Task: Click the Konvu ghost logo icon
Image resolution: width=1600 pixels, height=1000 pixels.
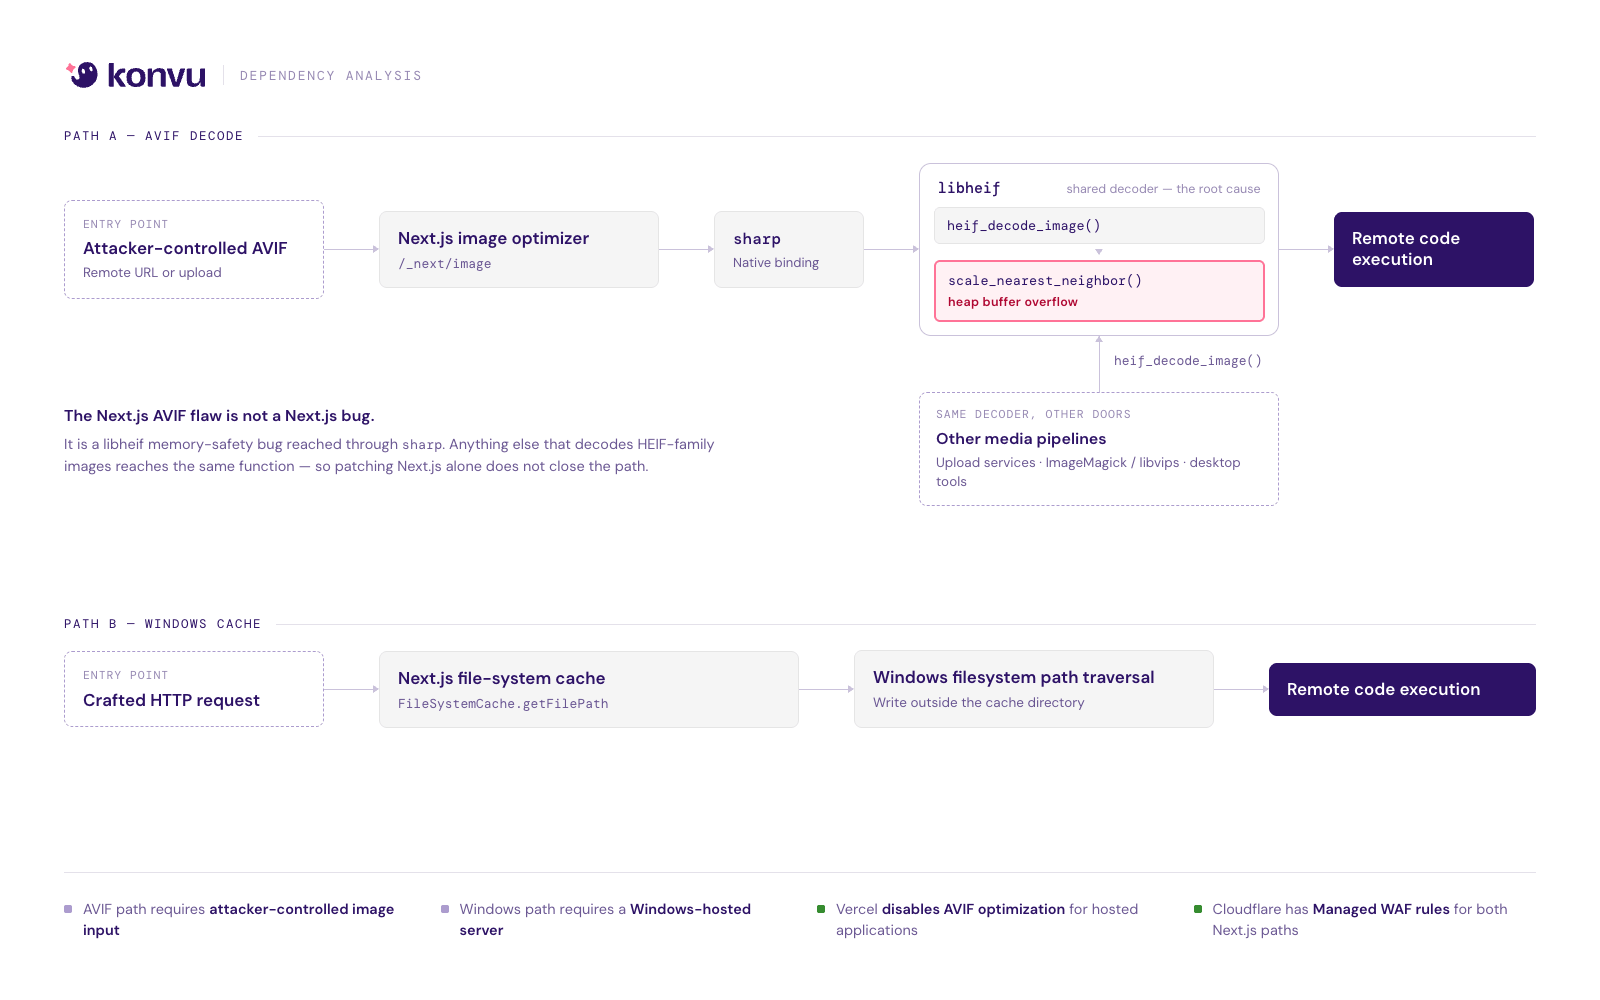Action: pyautogui.click(x=82, y=75)
